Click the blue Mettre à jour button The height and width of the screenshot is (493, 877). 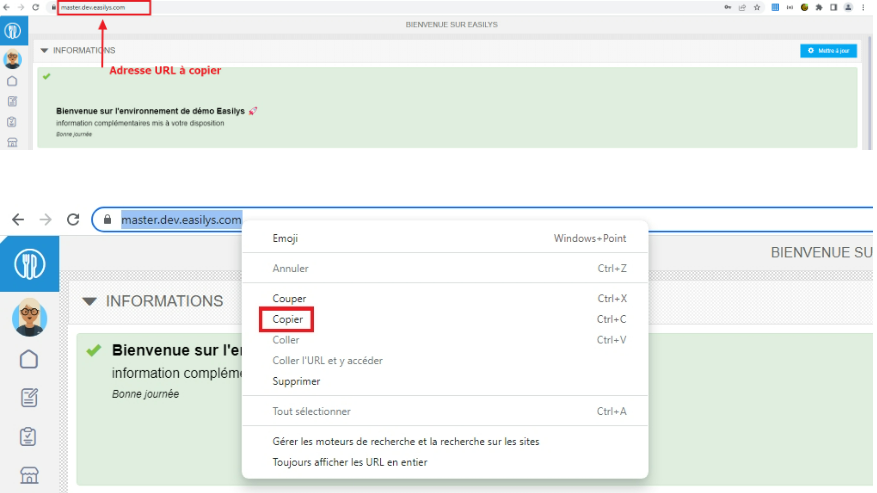(828, 50)
